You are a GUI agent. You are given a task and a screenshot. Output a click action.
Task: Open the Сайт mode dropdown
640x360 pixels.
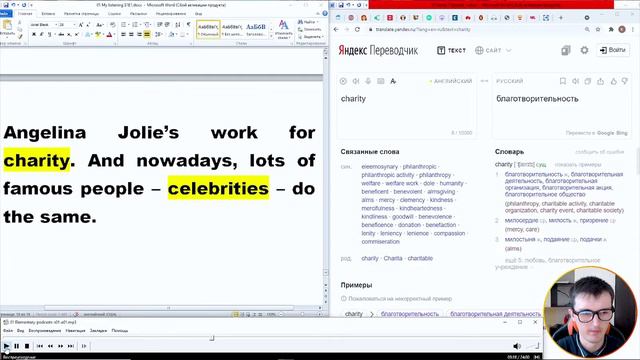pyautogui.click(x=493, y=50)
